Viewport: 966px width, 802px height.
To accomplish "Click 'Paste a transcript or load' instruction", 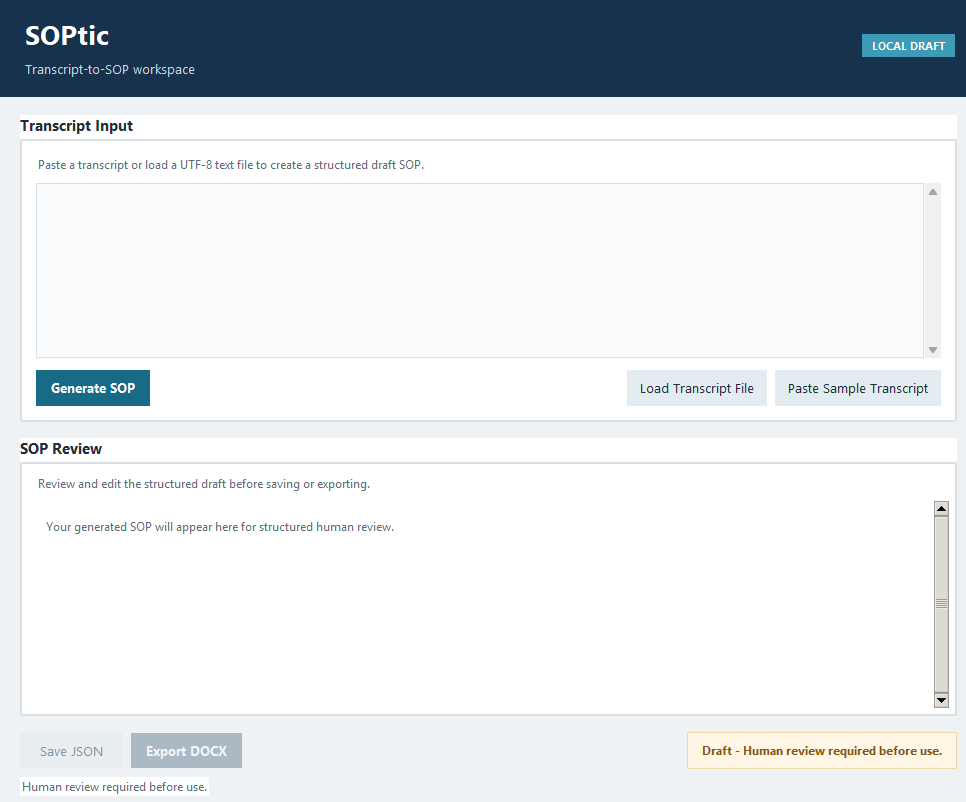I will coord(231,165).
